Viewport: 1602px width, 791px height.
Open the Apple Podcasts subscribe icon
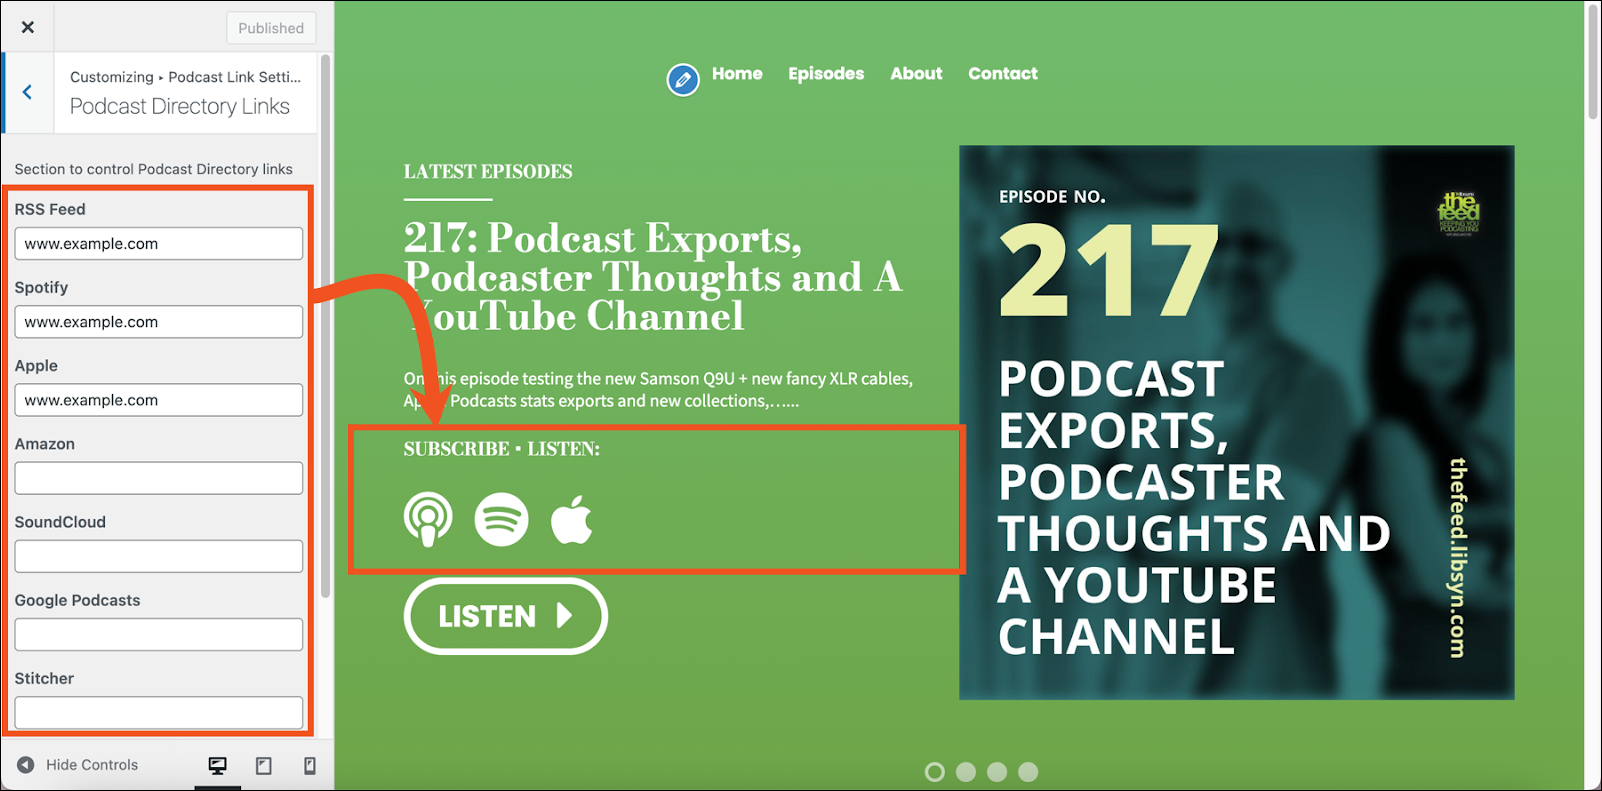[x=428, y=520]
